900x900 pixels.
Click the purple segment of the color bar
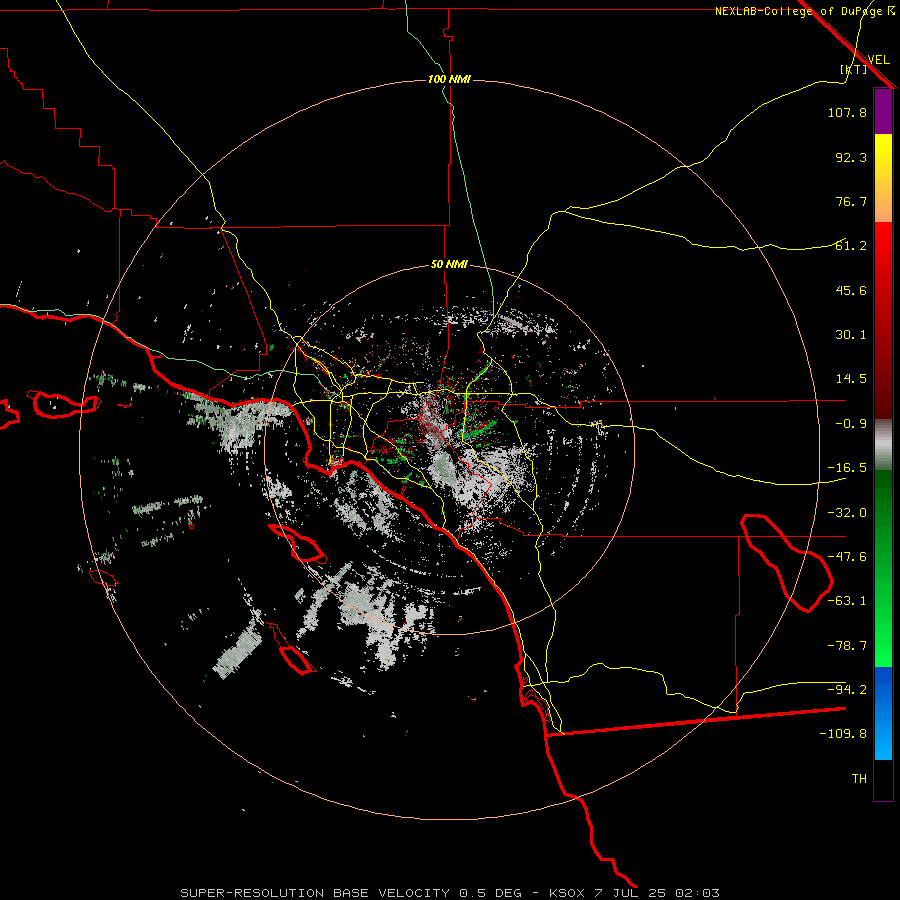[883, 111]
